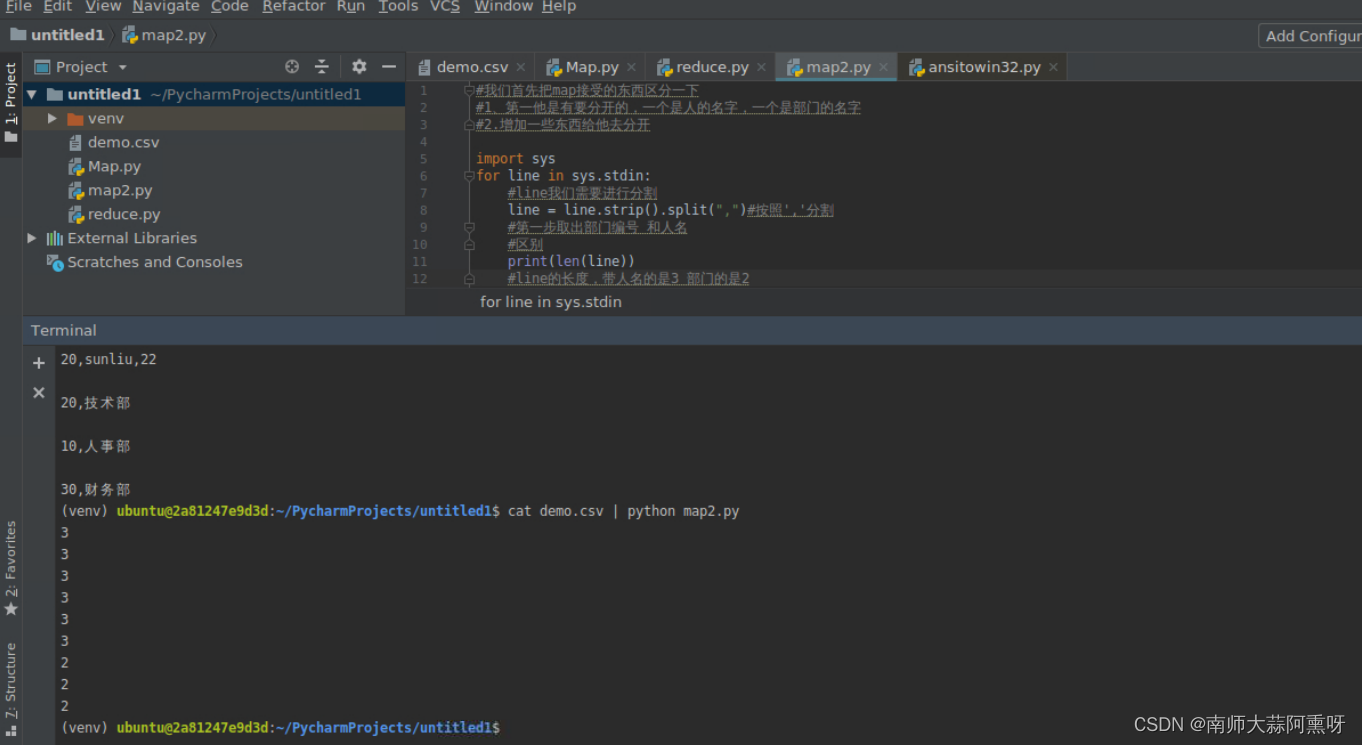Open the Edit menu
Screen dimensions: 1362x745
click(x=57, y=6)
